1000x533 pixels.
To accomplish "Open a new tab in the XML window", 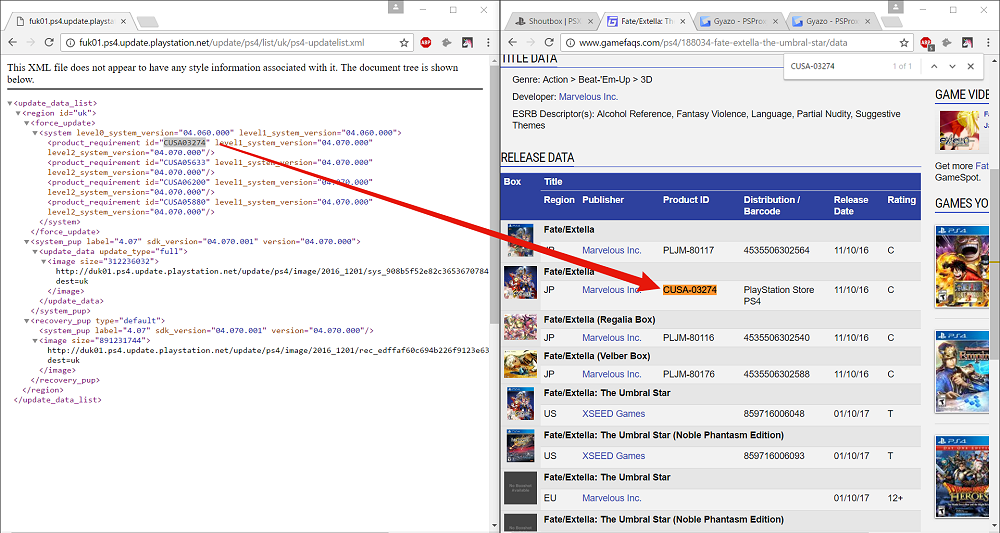I will pyautogui.click(x=147, y=22).
